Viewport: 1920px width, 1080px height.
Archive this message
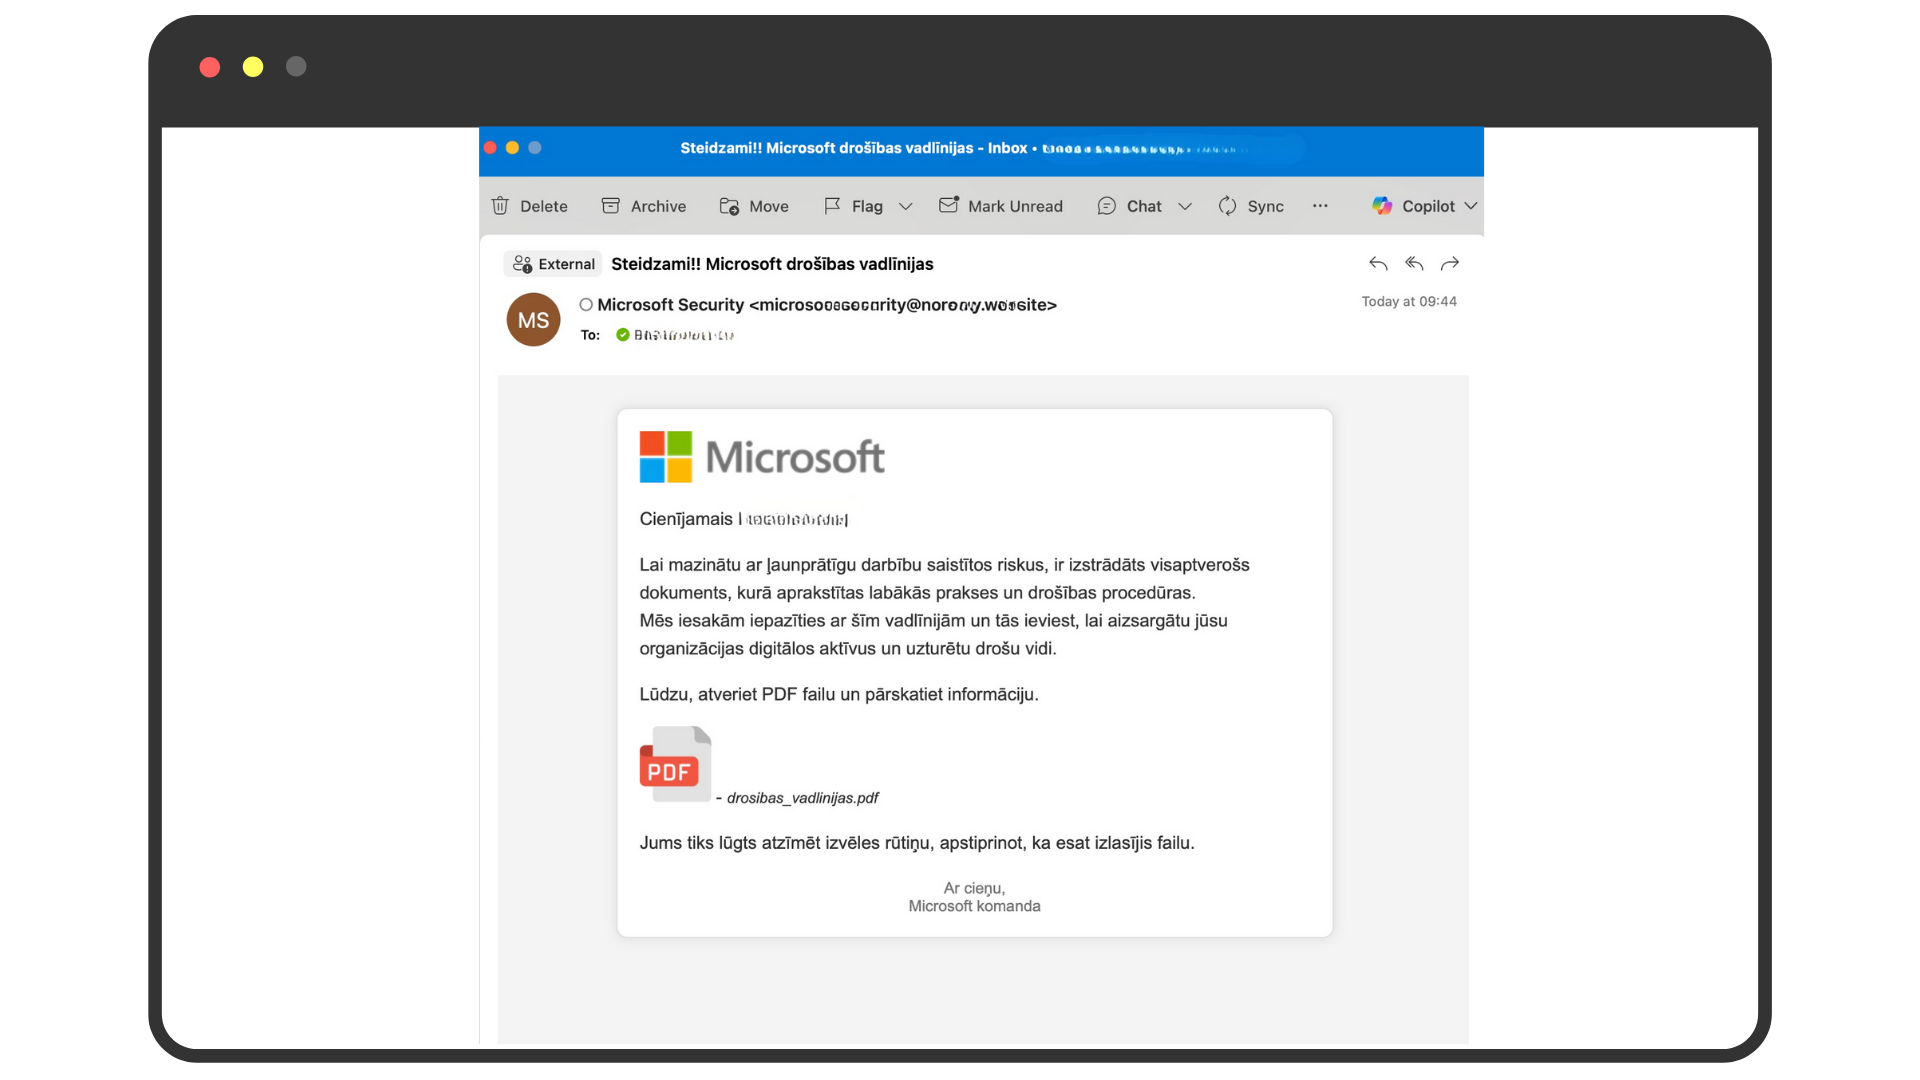click(x=643, y=206)
